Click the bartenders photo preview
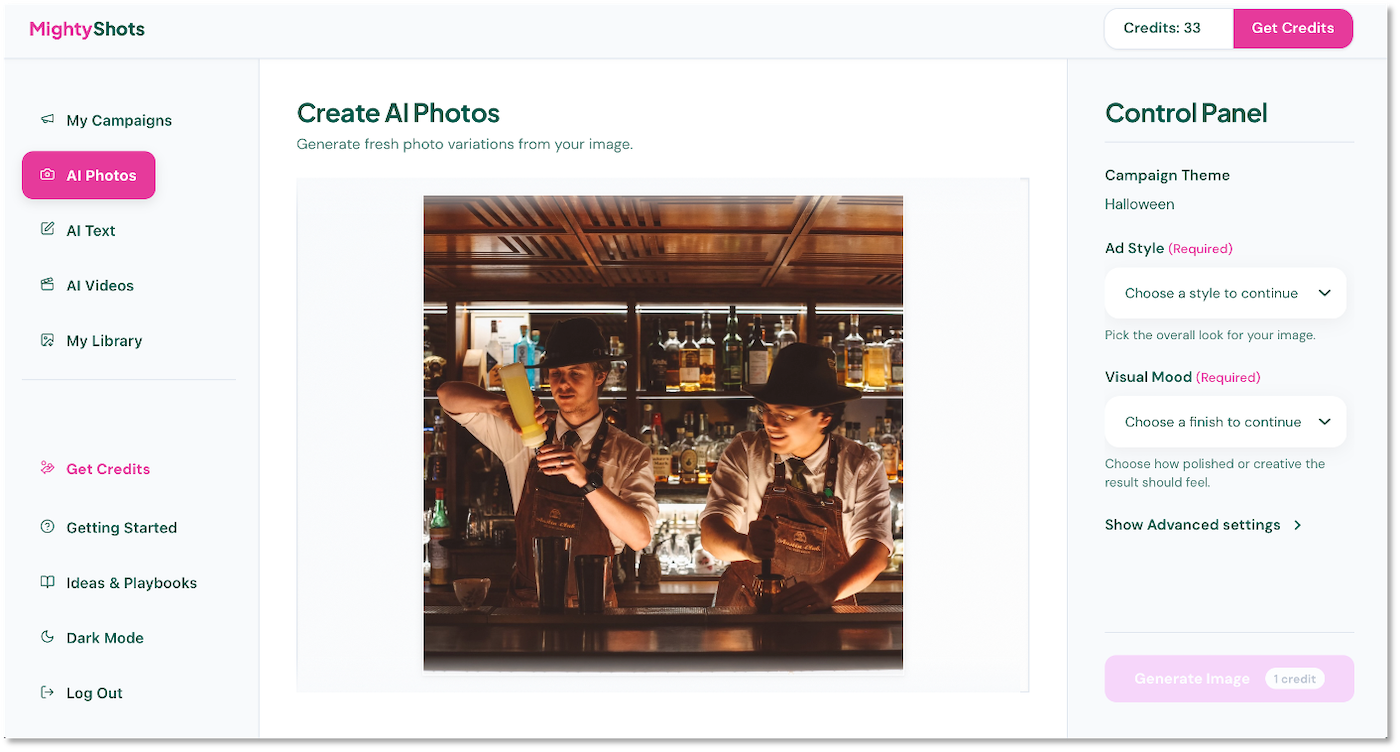 click(x=662, y=433)
